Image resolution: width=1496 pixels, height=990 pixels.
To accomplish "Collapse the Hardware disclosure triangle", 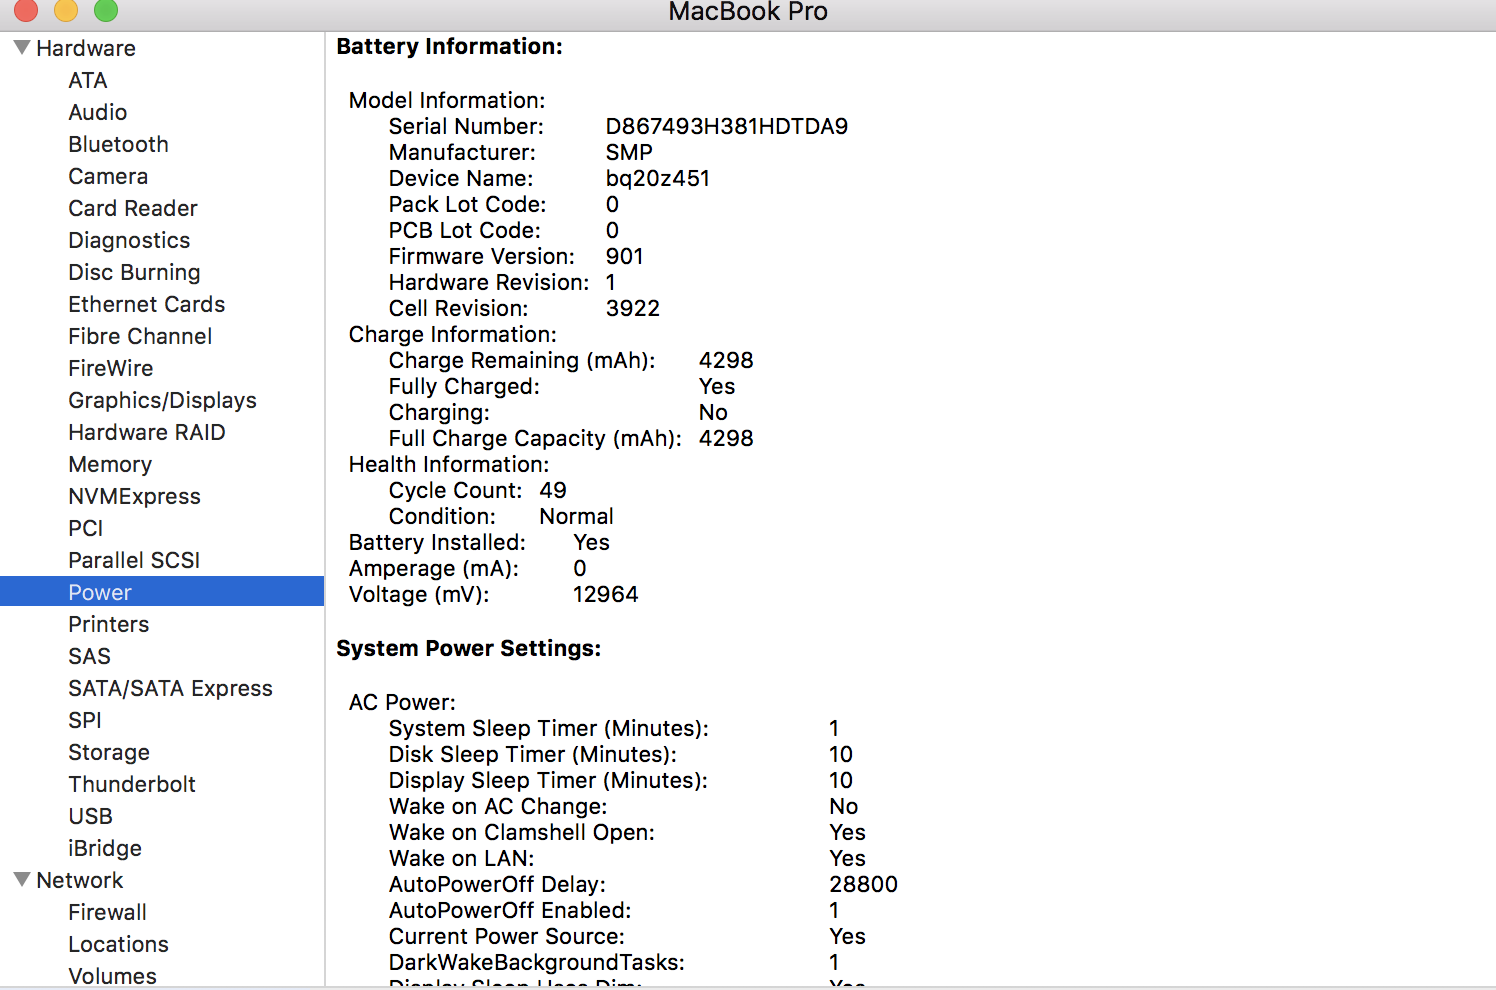I will 22,48.
